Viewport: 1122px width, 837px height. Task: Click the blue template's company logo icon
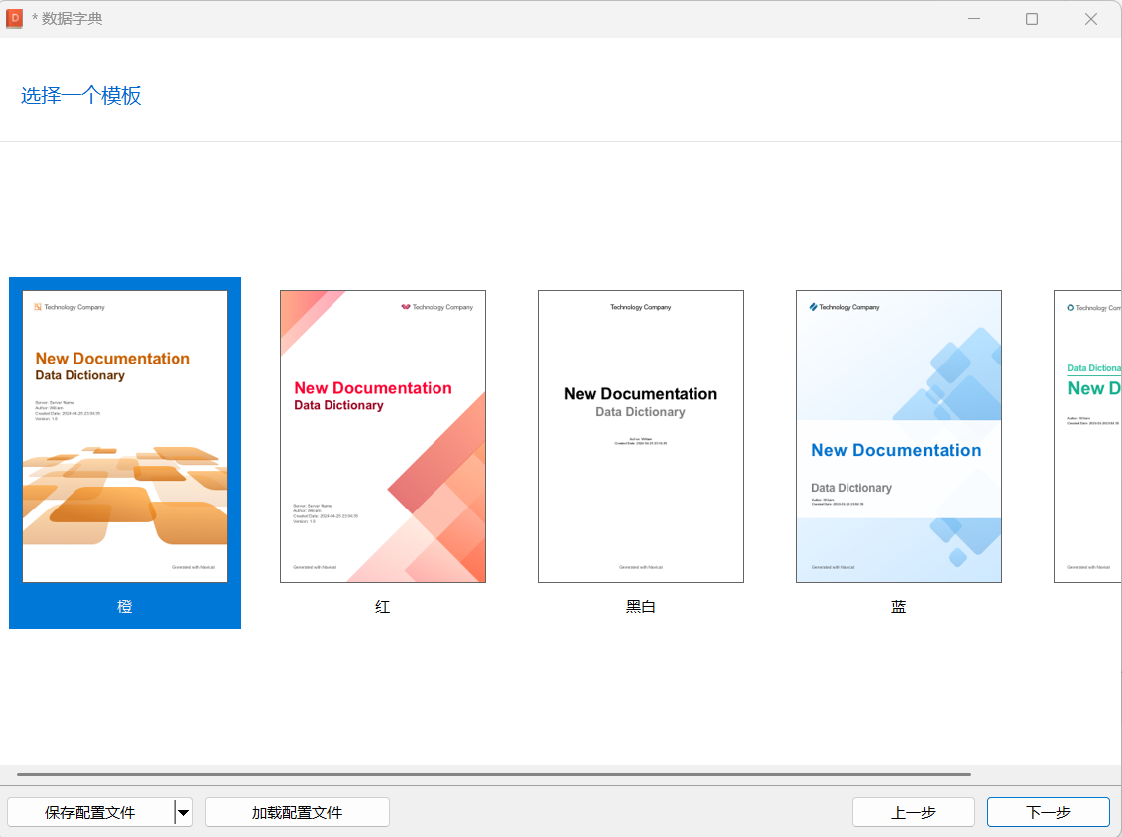[x=814, y=307]
